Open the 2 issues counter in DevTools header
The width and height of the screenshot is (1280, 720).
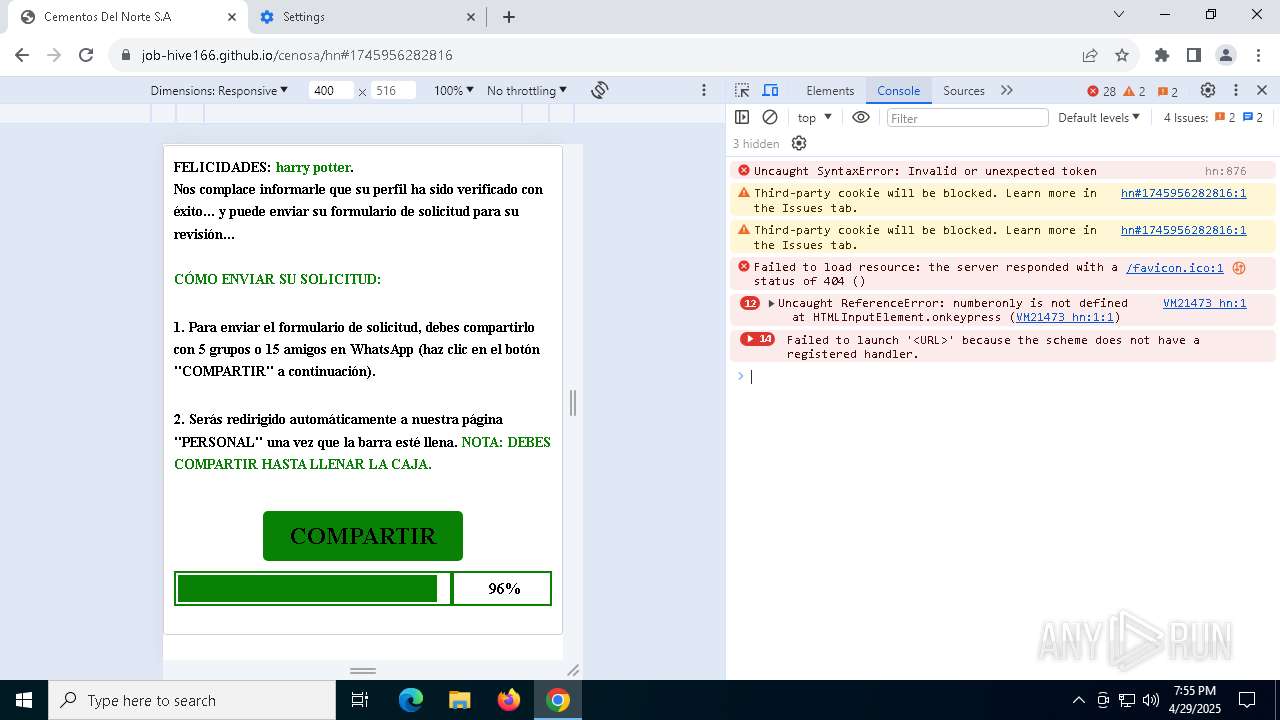(1168, 91)
